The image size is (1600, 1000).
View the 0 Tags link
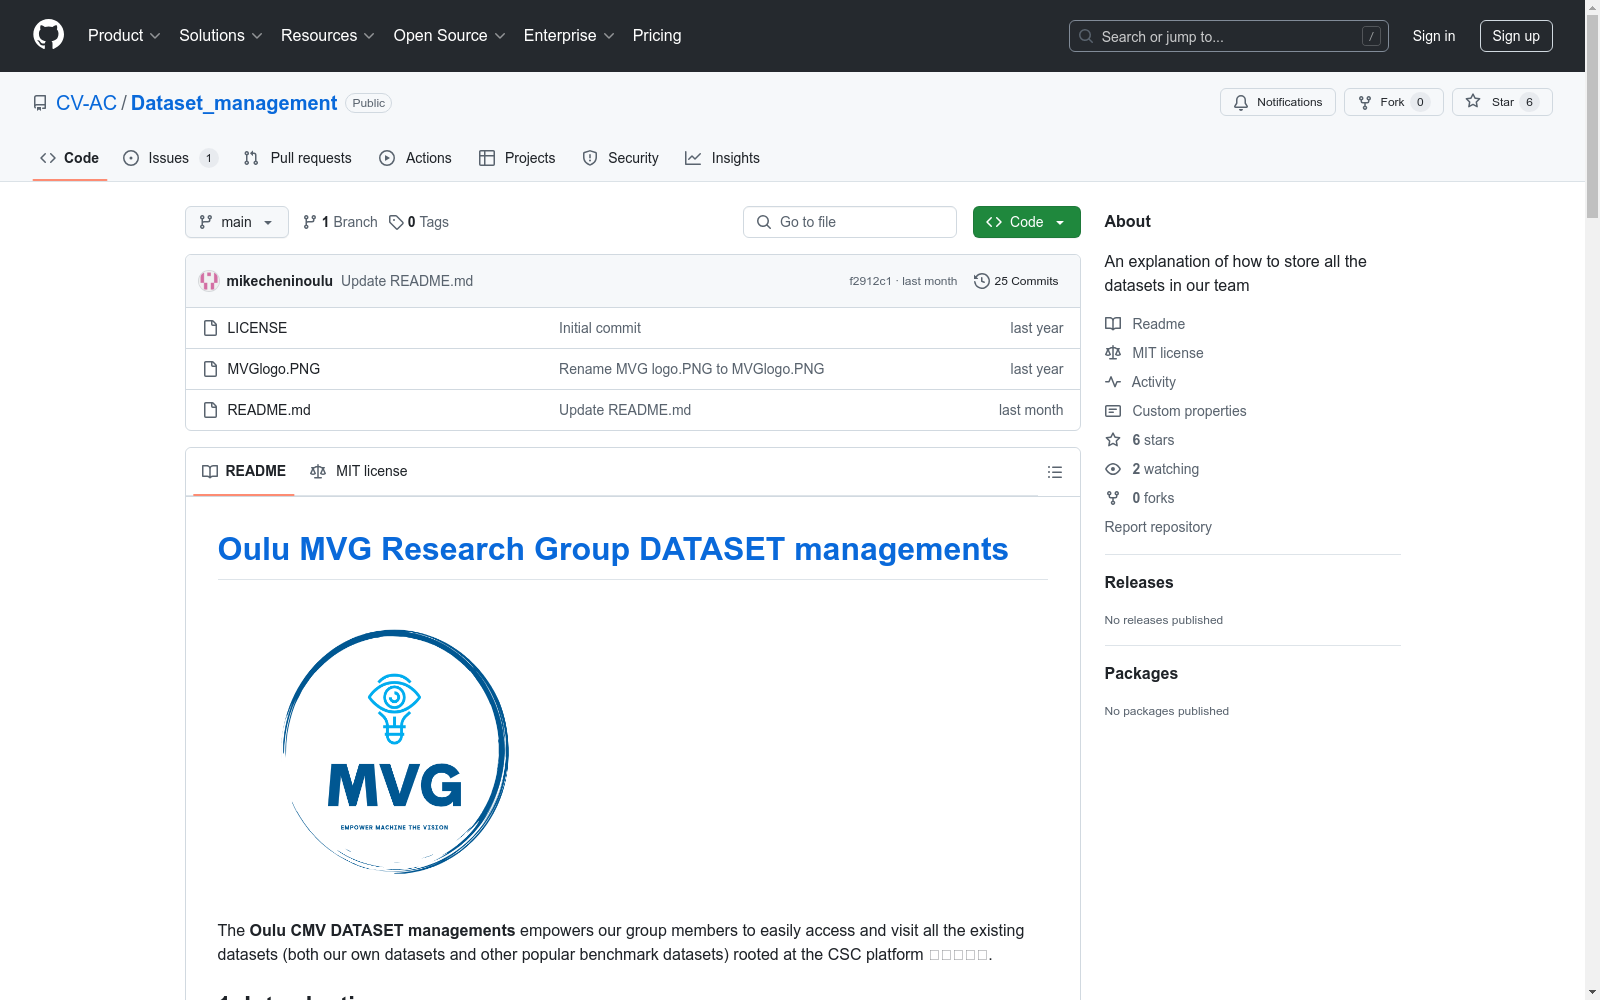tap(419, 222)
